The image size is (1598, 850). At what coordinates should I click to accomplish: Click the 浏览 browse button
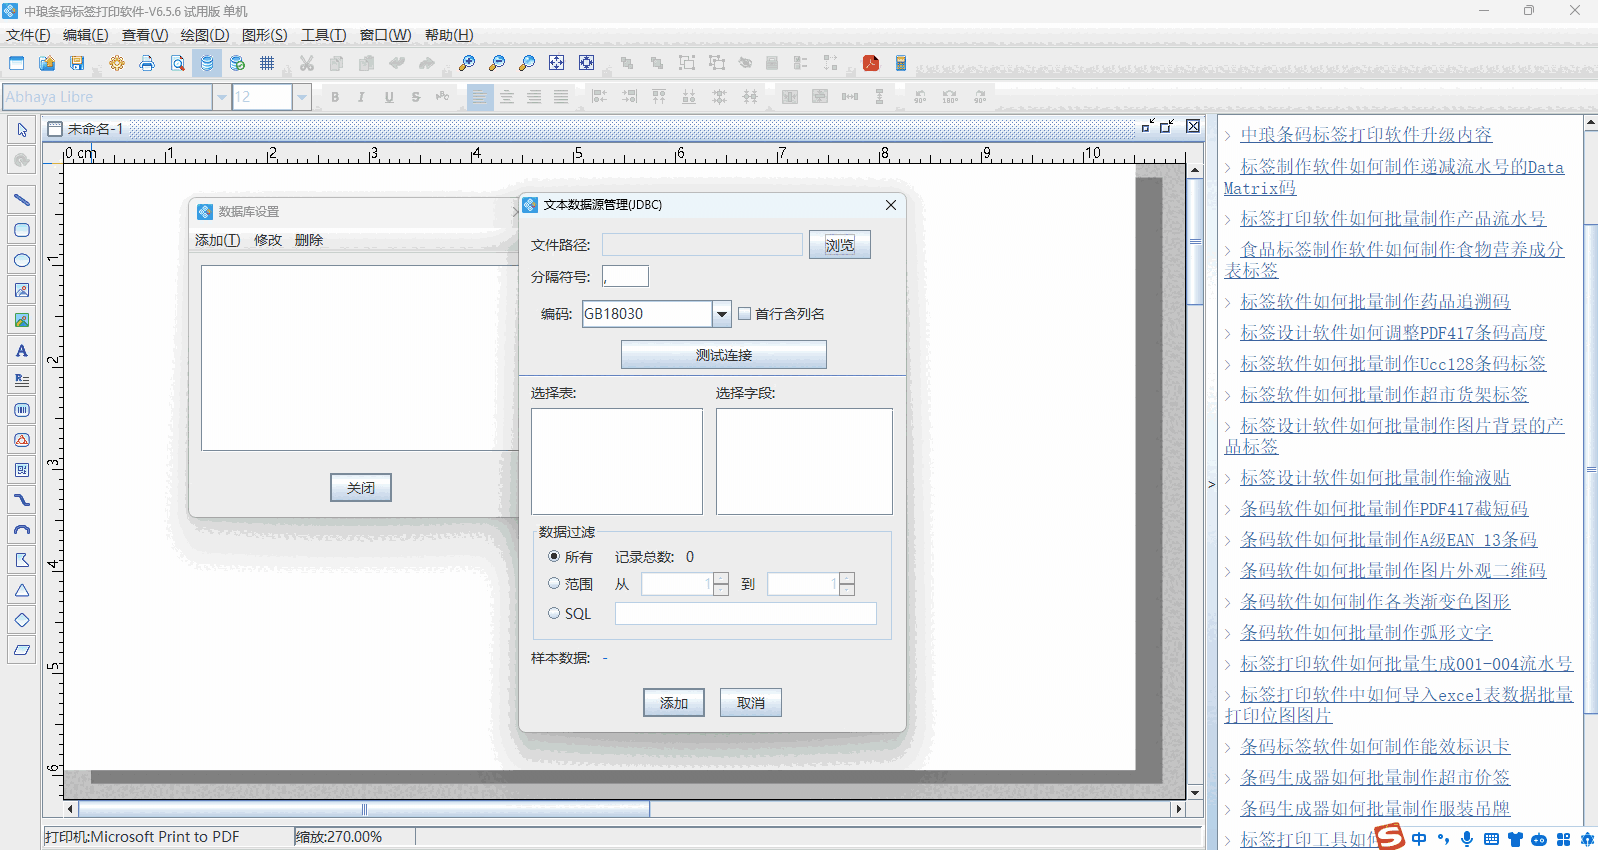coord(839,245)
